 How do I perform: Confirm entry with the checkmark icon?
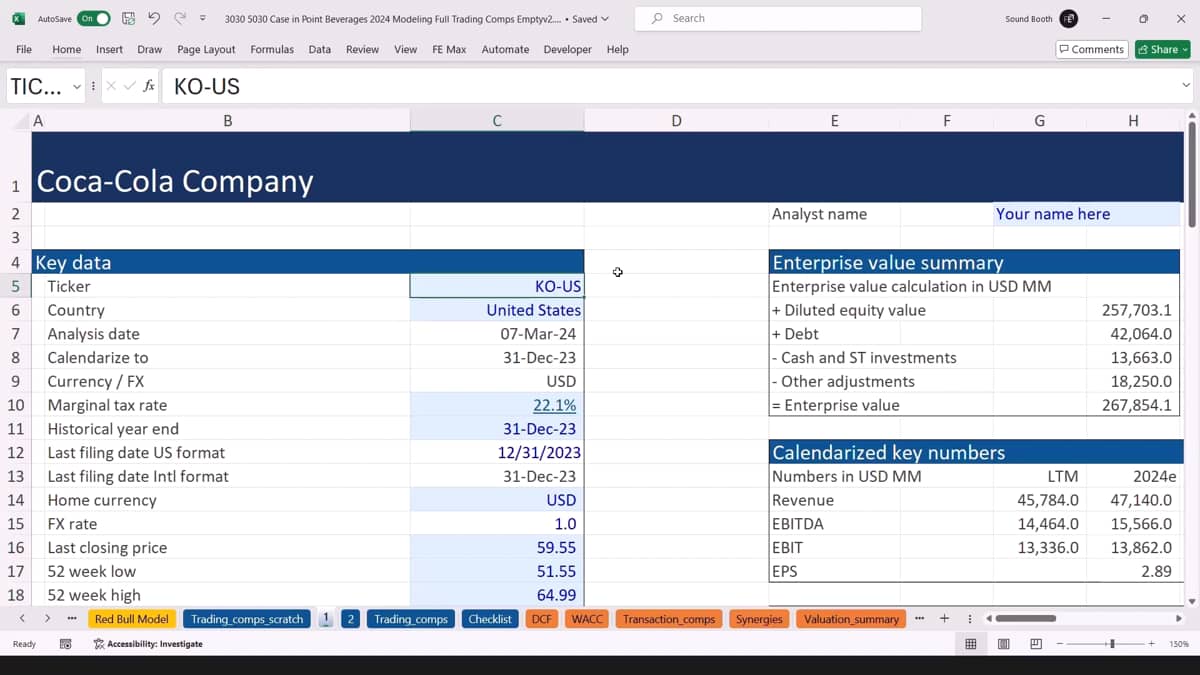(x=129, y=87)
